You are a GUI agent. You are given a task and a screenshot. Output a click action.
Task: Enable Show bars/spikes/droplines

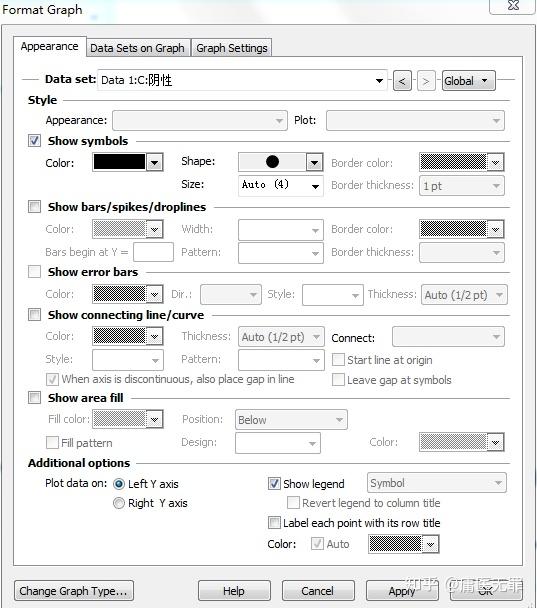[x=35, y=206]
